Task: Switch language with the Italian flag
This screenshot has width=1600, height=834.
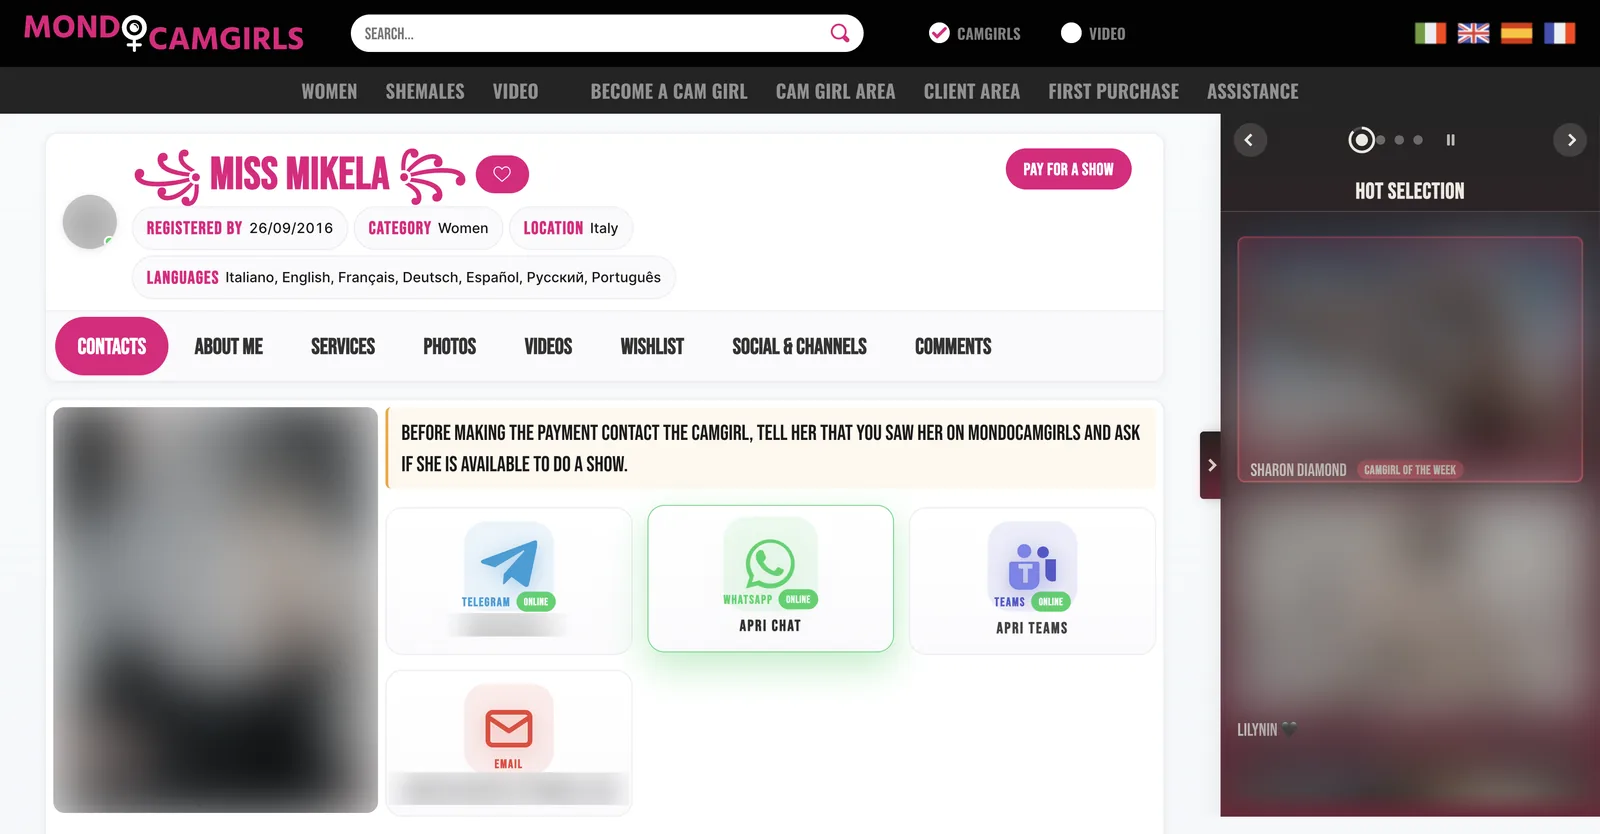Action: click(1430, 33)
